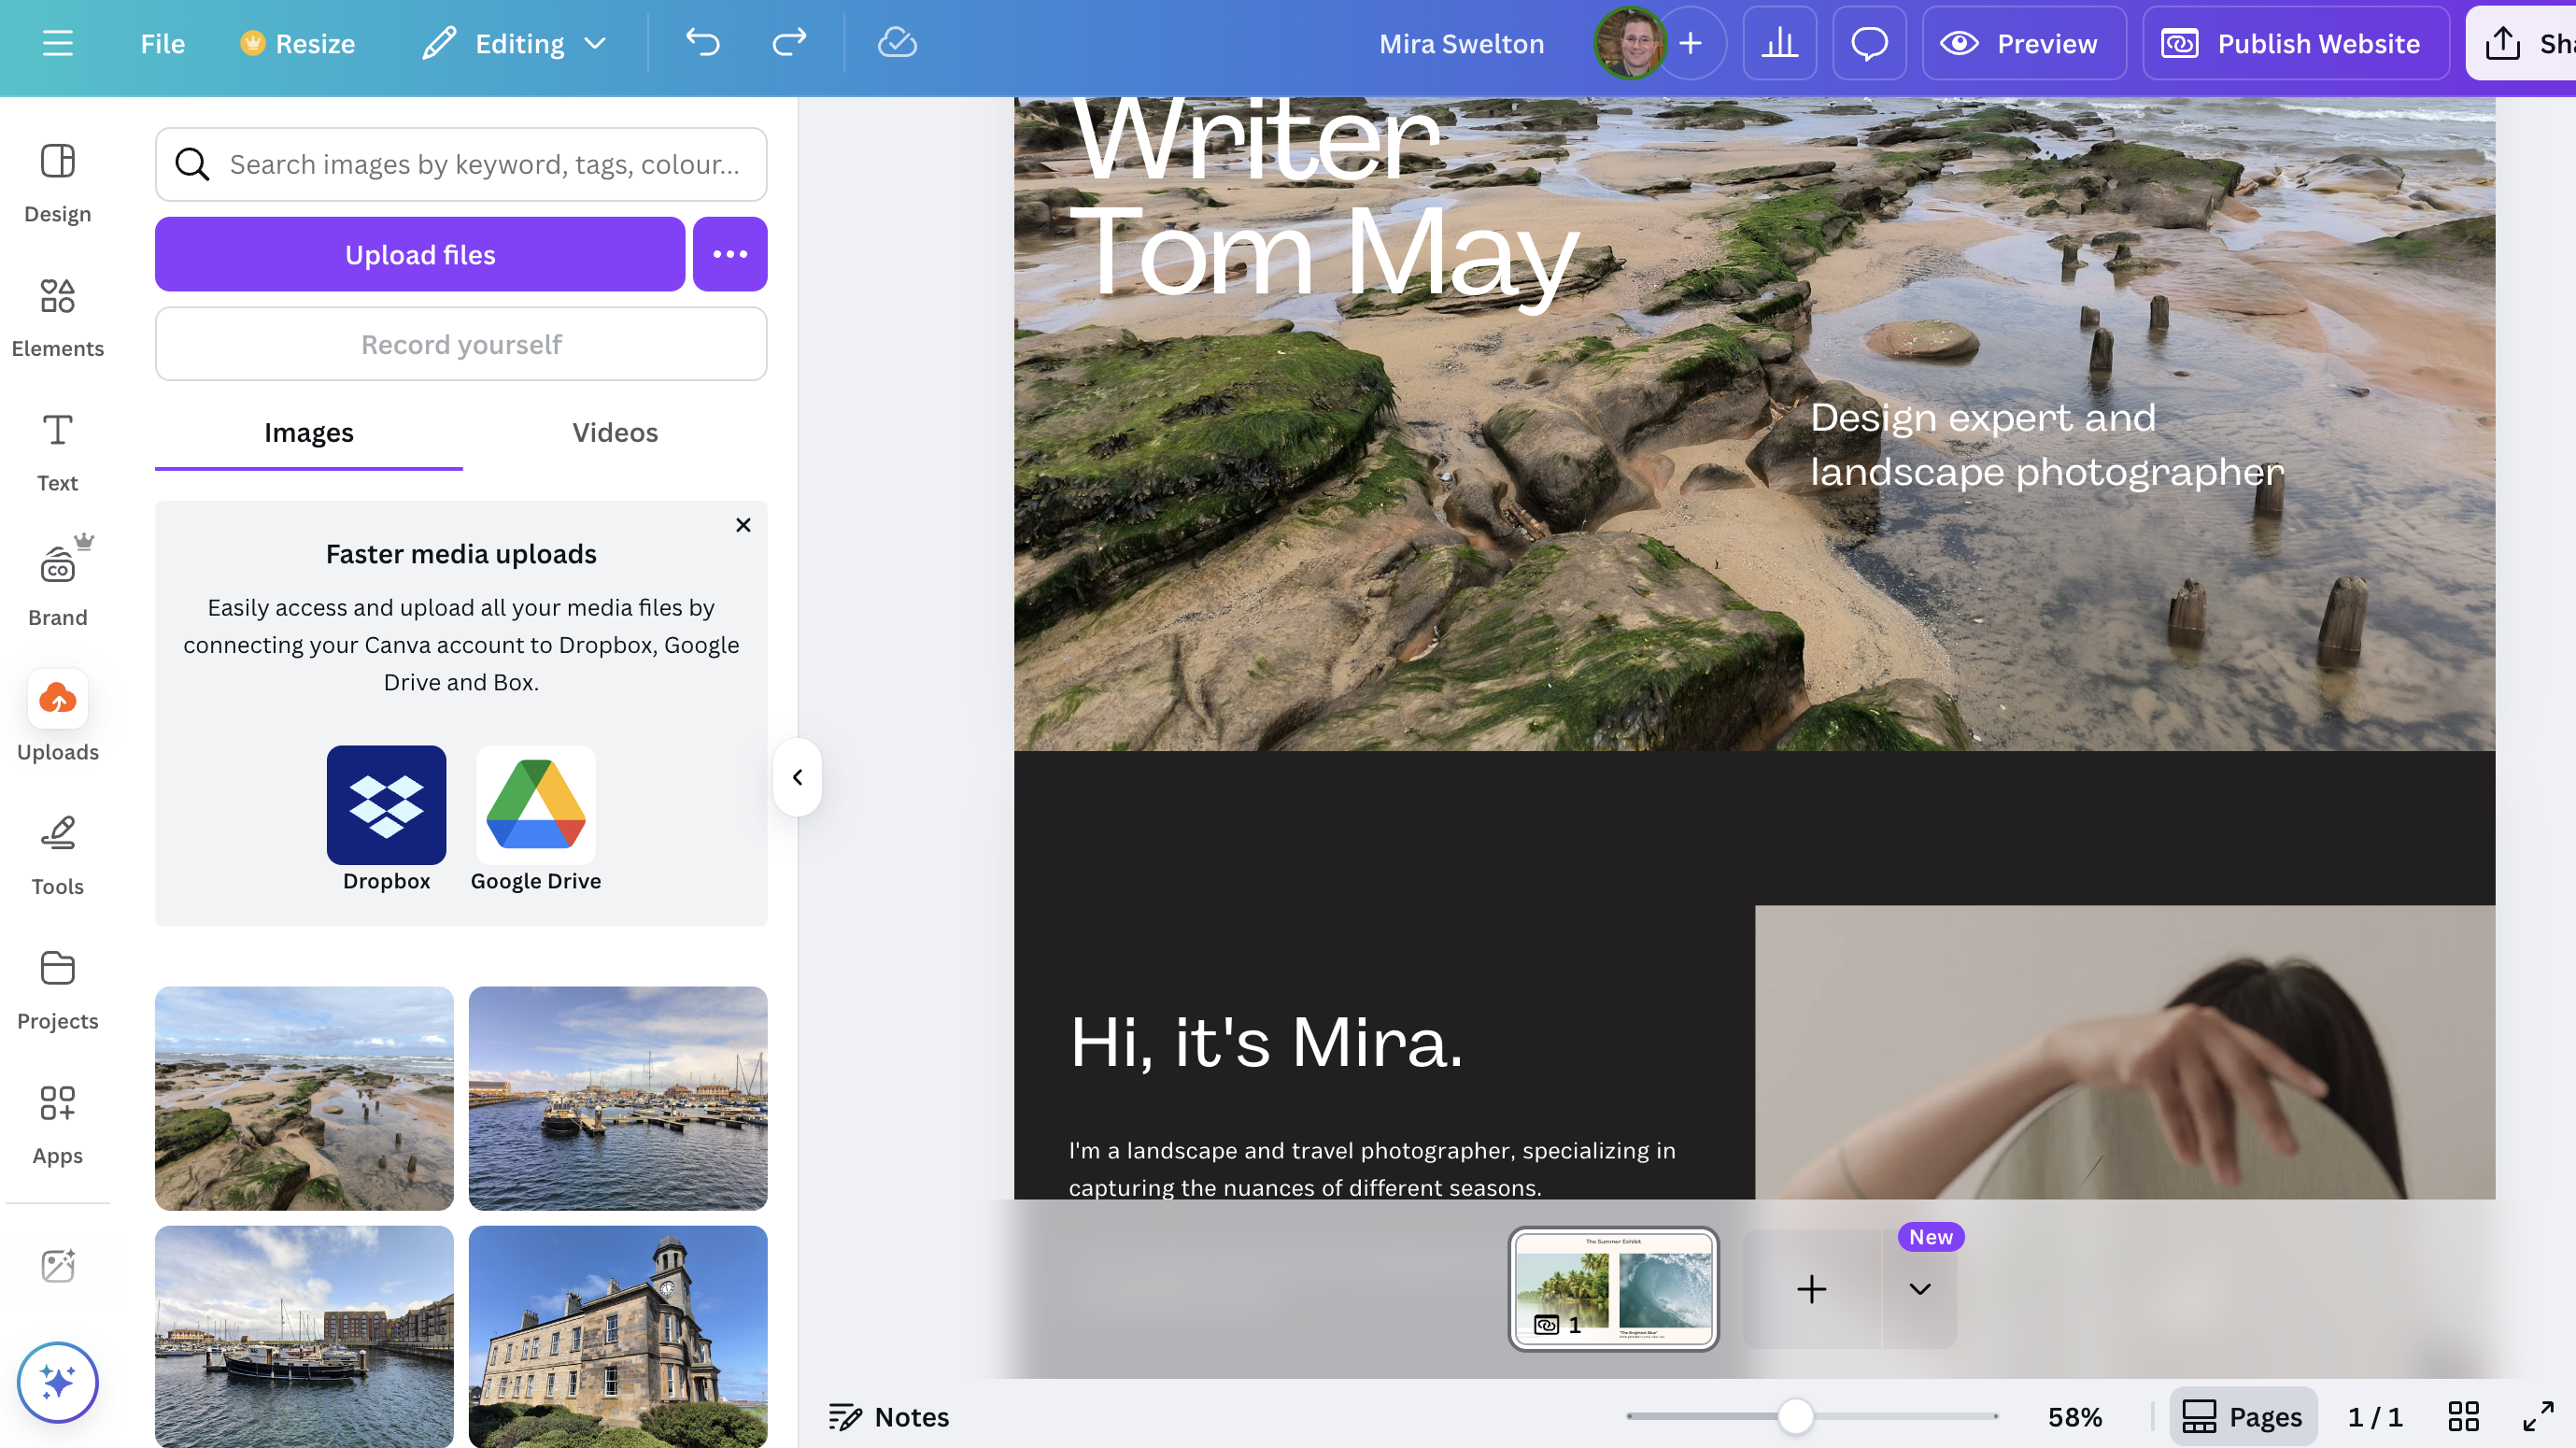The width and height of the screenshot is (2576, 1448).
Task: Open the Notes panel
Action: click(x=888, y=1416)
